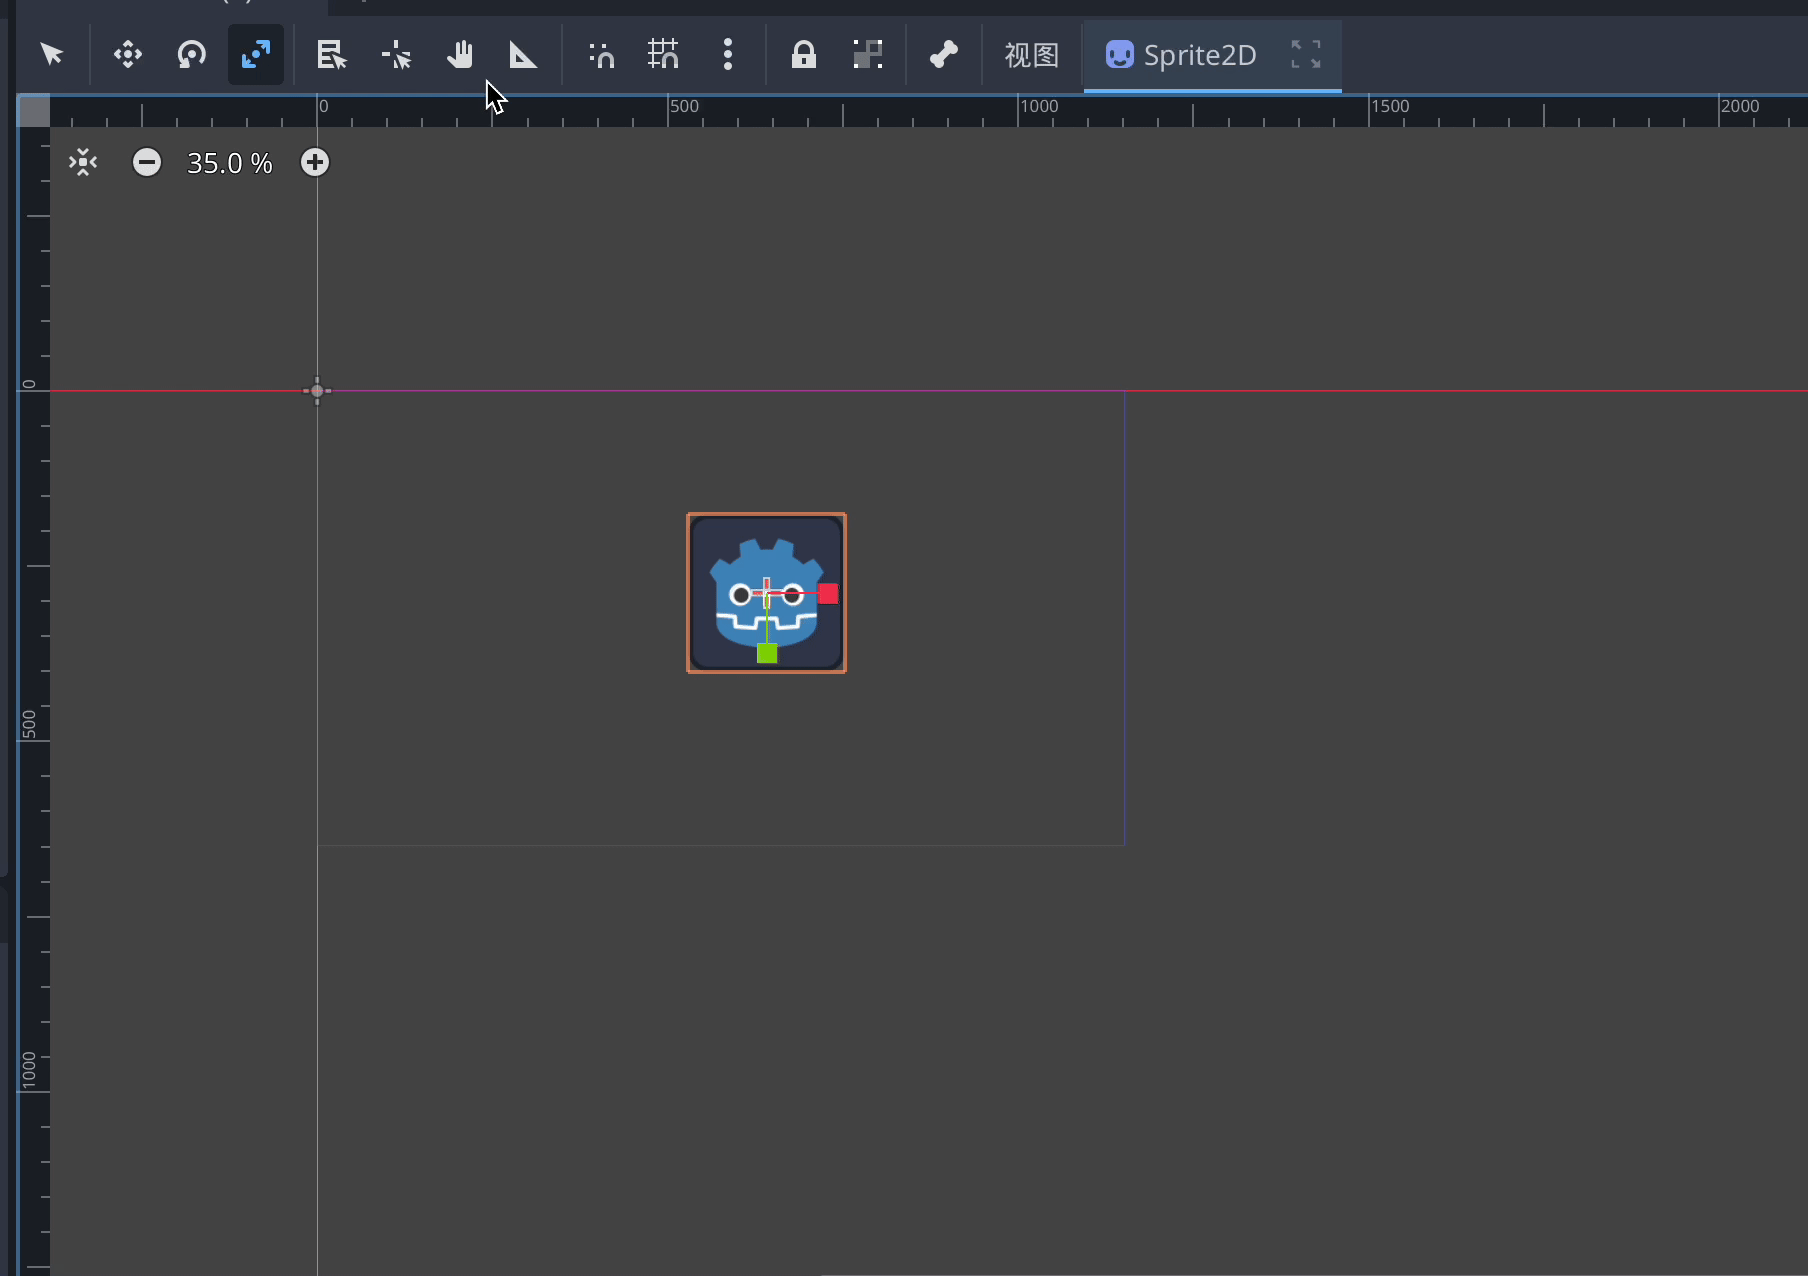The width and height of the screenshot is (1808, 1276).
Task: Open the 视图 view menu
Action: click(1031, 55)
